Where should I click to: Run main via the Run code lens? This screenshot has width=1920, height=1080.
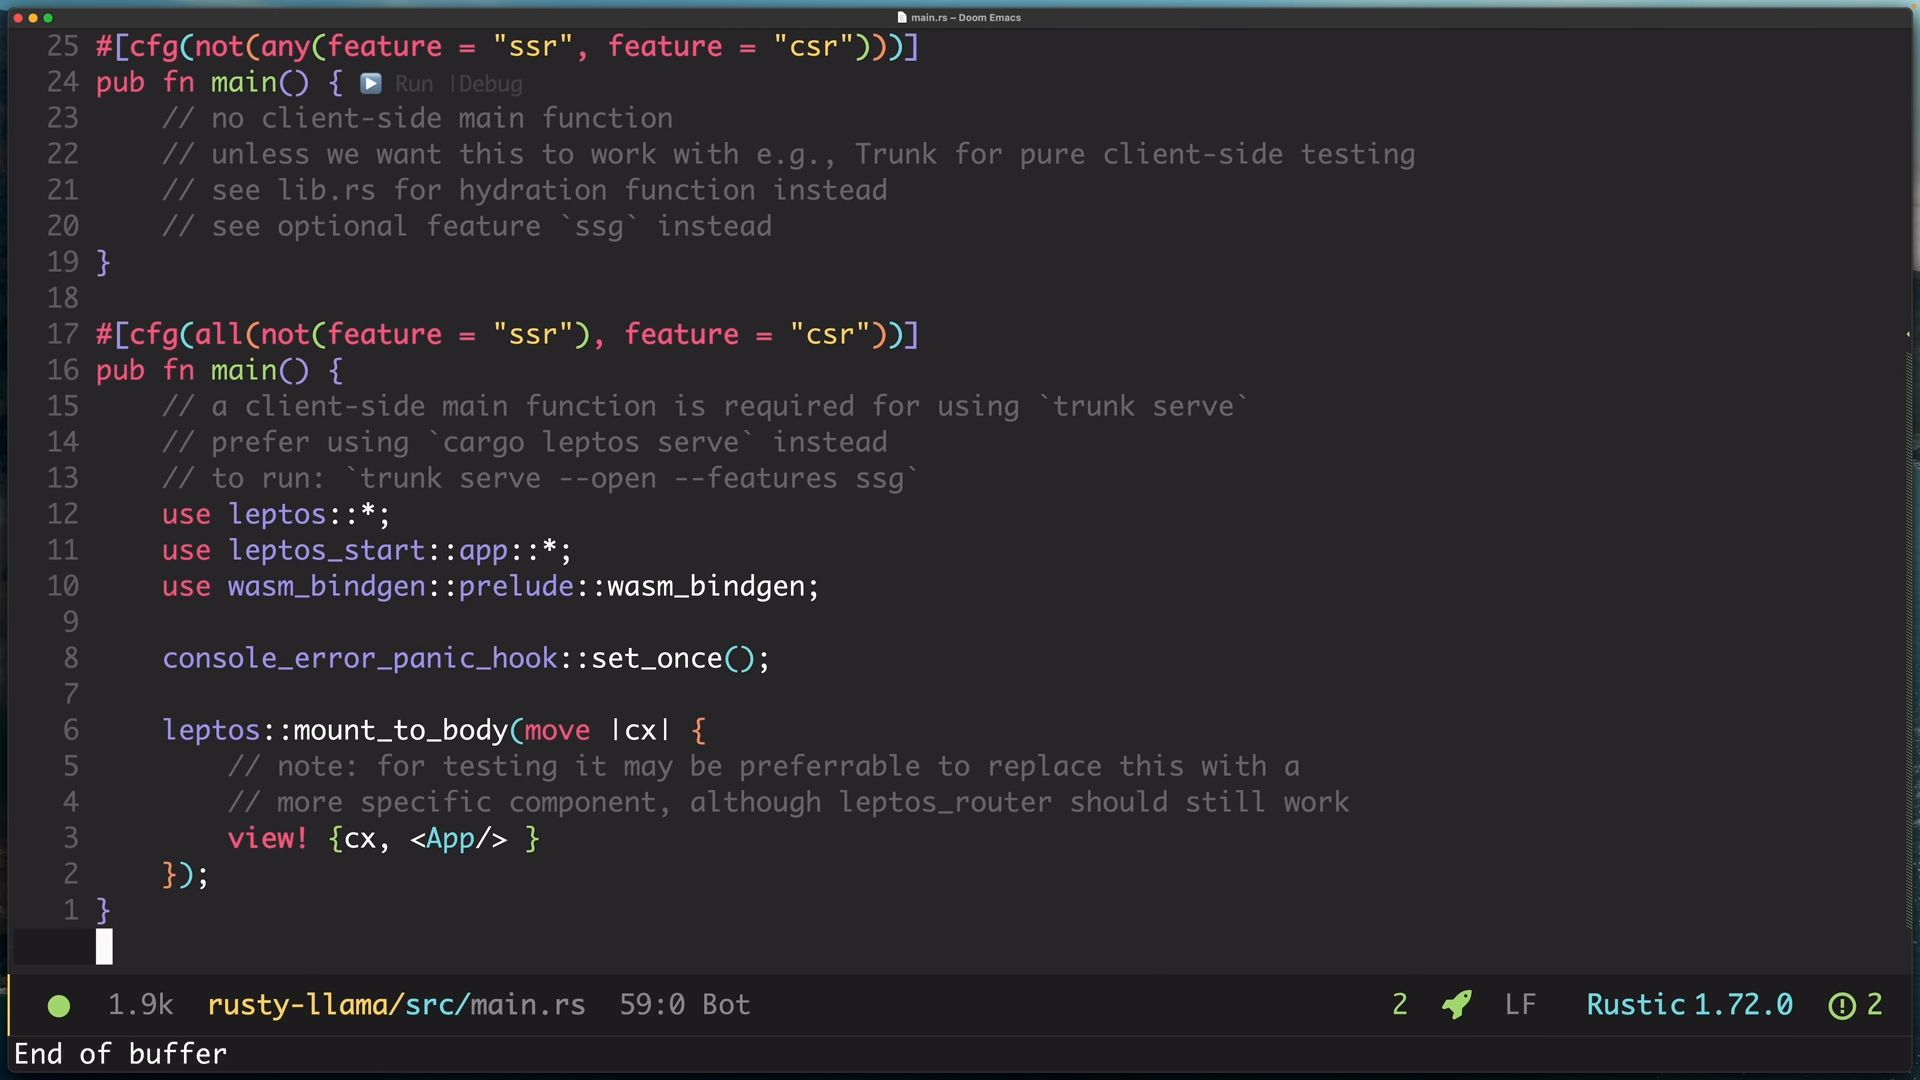pos(413,84)
